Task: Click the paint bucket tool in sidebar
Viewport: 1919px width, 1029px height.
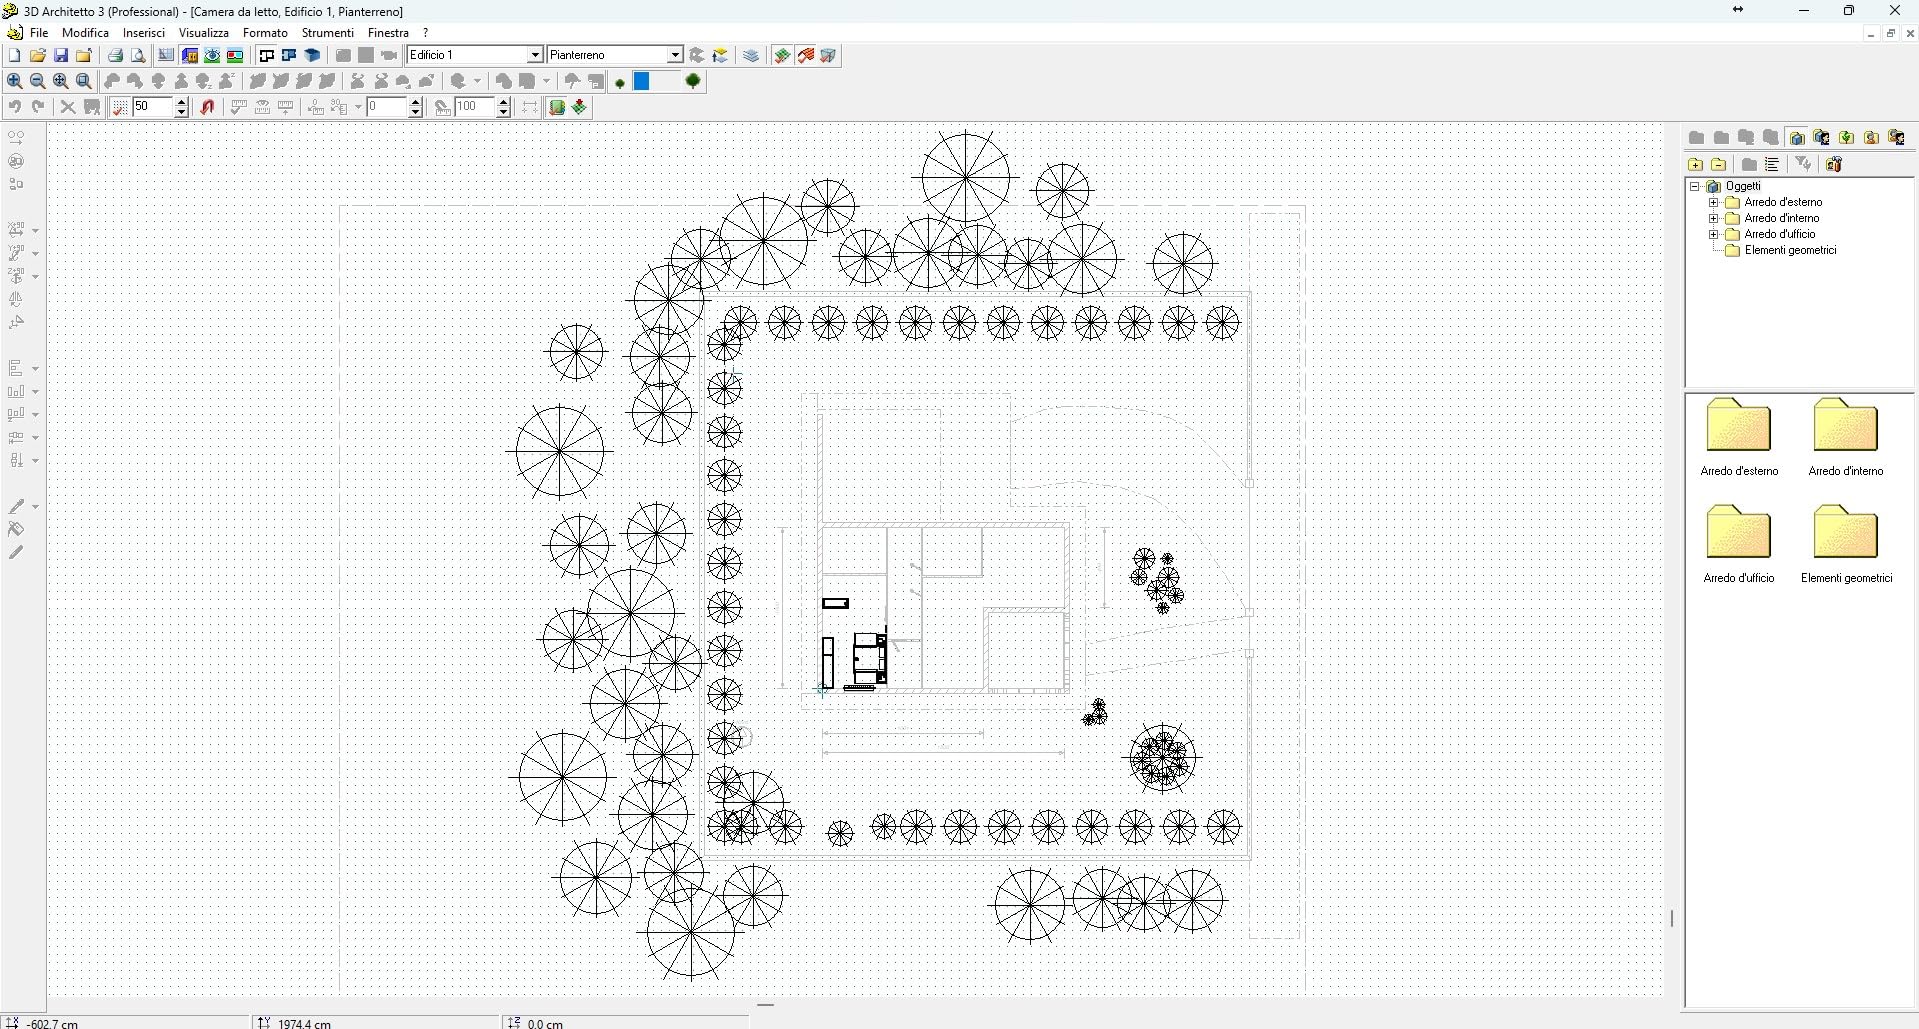Action: tap(16, 529)
